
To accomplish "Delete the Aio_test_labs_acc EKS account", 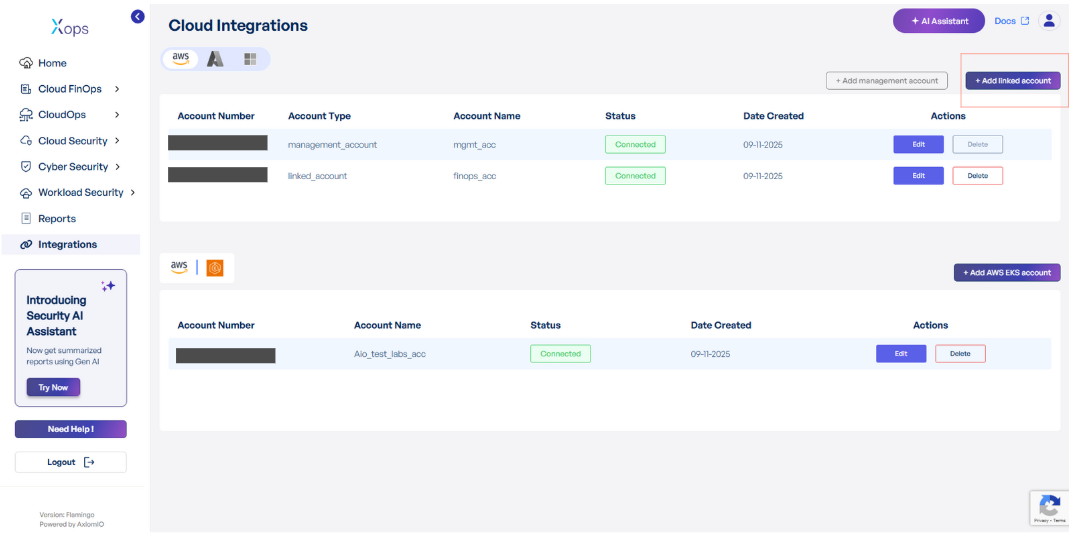I will pyautogui.click(x=960, y=354).
